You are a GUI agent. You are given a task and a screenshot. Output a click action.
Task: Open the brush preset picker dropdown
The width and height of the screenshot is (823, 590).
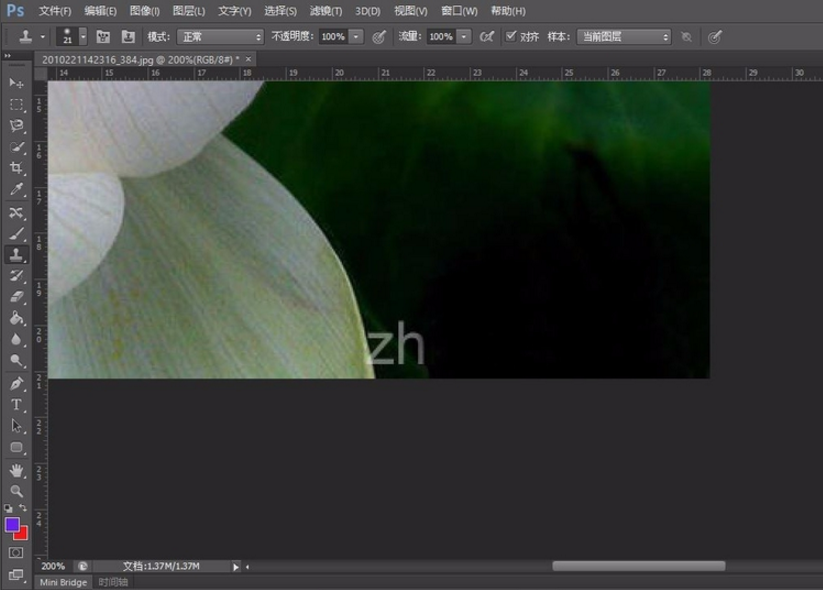click(82, 37)
